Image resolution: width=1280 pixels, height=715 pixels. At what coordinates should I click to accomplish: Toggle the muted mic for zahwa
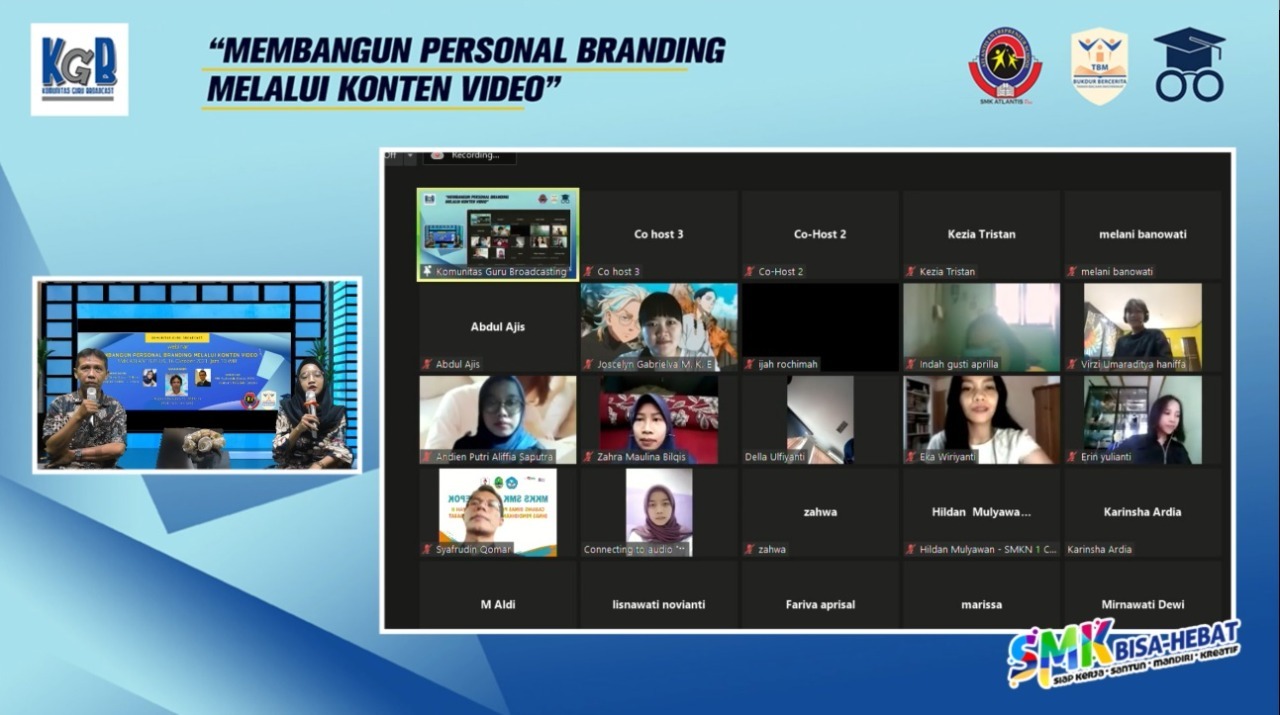748,549
